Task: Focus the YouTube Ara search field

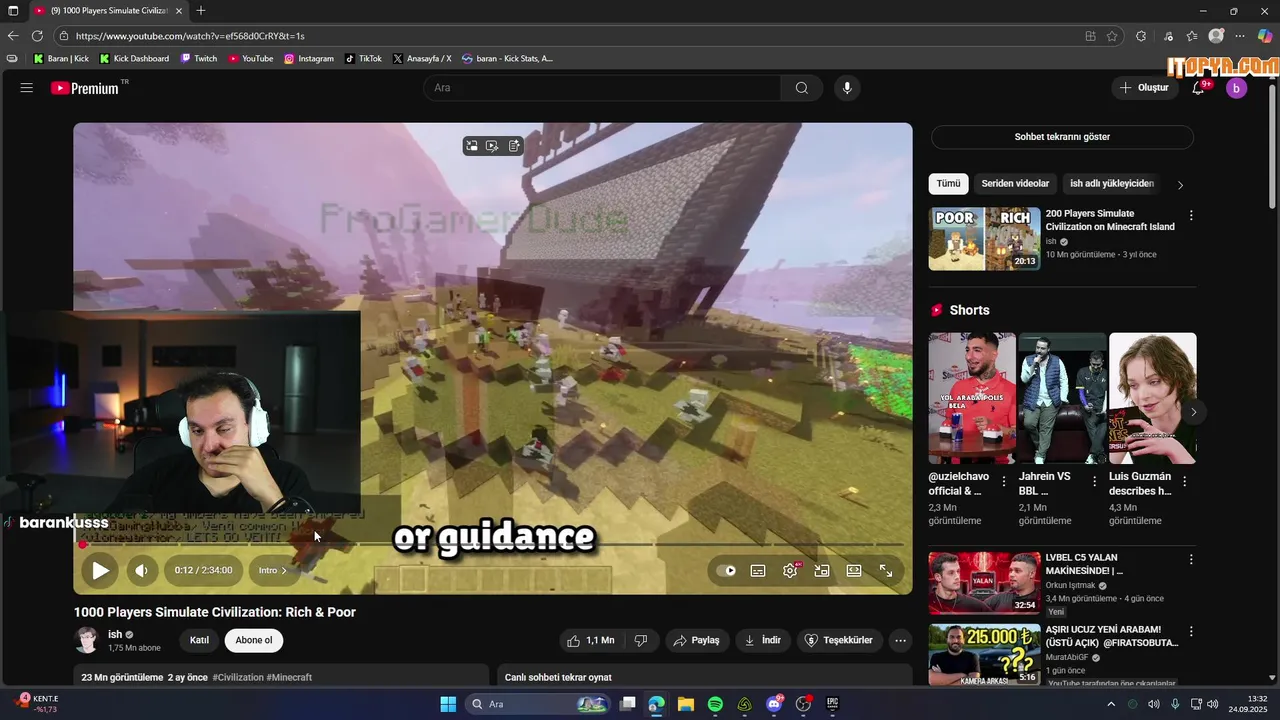Action: pos(603,88)
